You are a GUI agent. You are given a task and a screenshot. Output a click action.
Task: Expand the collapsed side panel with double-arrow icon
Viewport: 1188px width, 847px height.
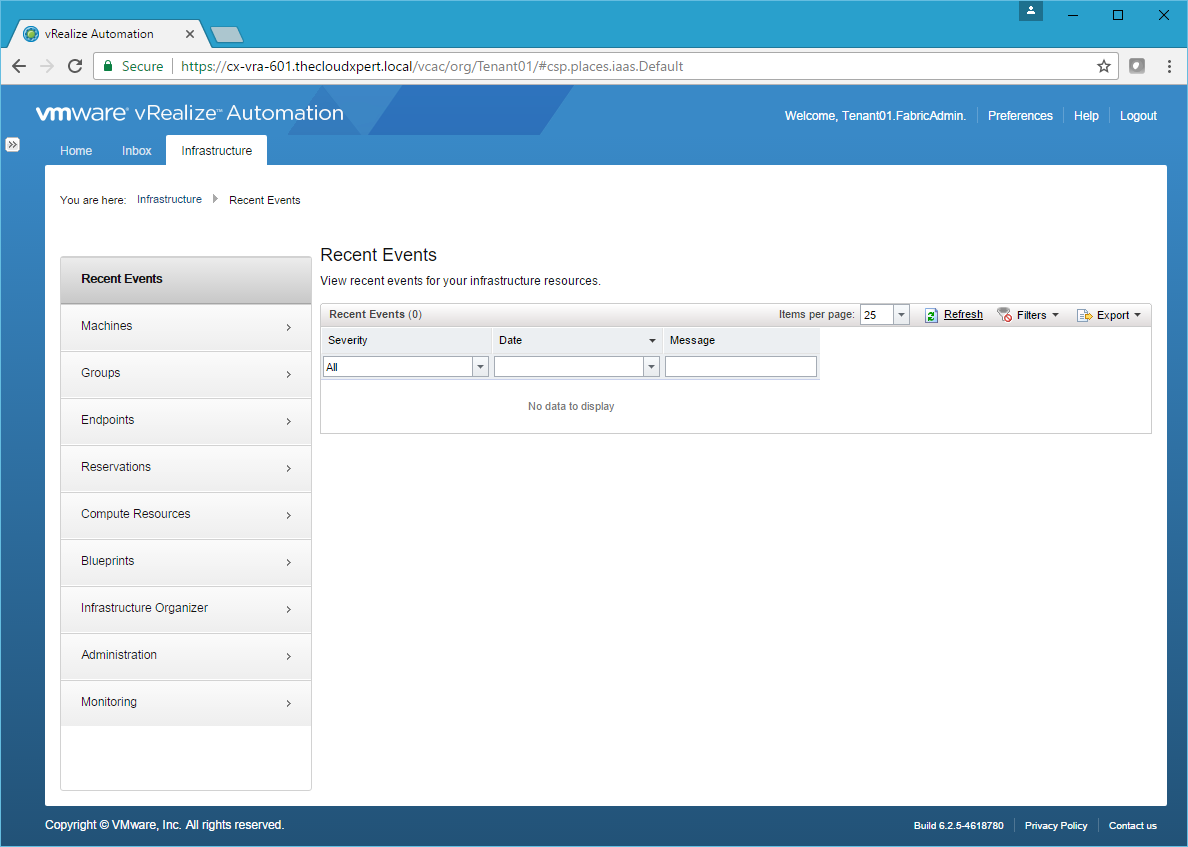pos(12,144)
